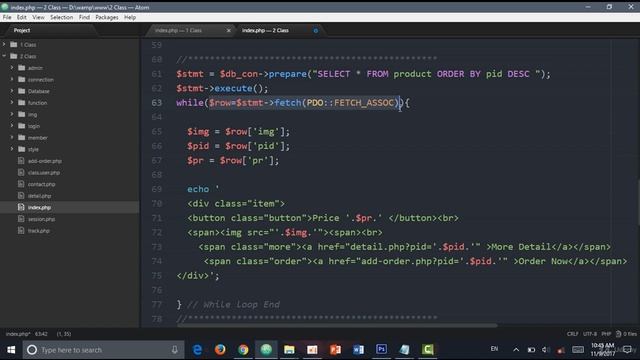
Task: Click line number 63 in the gutter
Action: click(157, 102)
